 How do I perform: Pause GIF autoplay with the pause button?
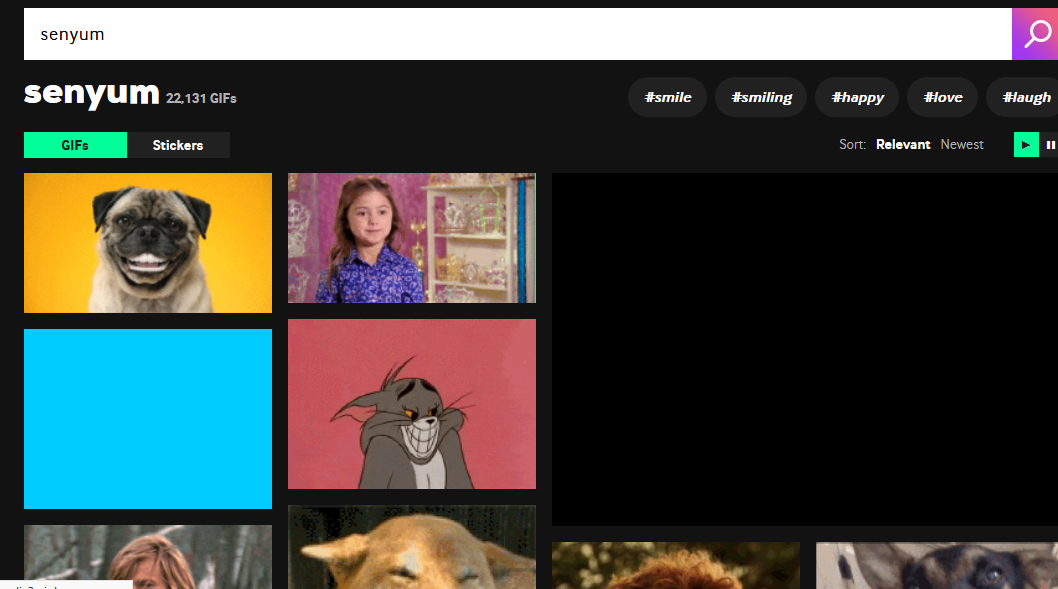click(x=1050, y=145)
